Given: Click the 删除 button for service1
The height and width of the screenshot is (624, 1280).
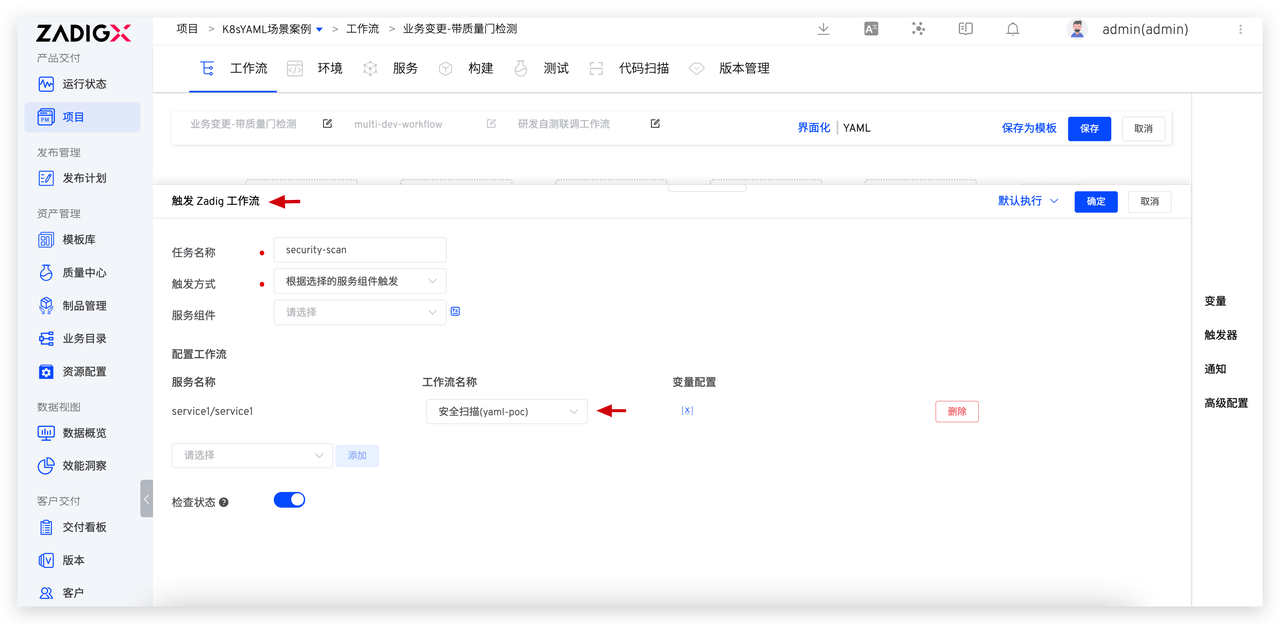Looking at the screenshot, I should click(x=956, y=410).
